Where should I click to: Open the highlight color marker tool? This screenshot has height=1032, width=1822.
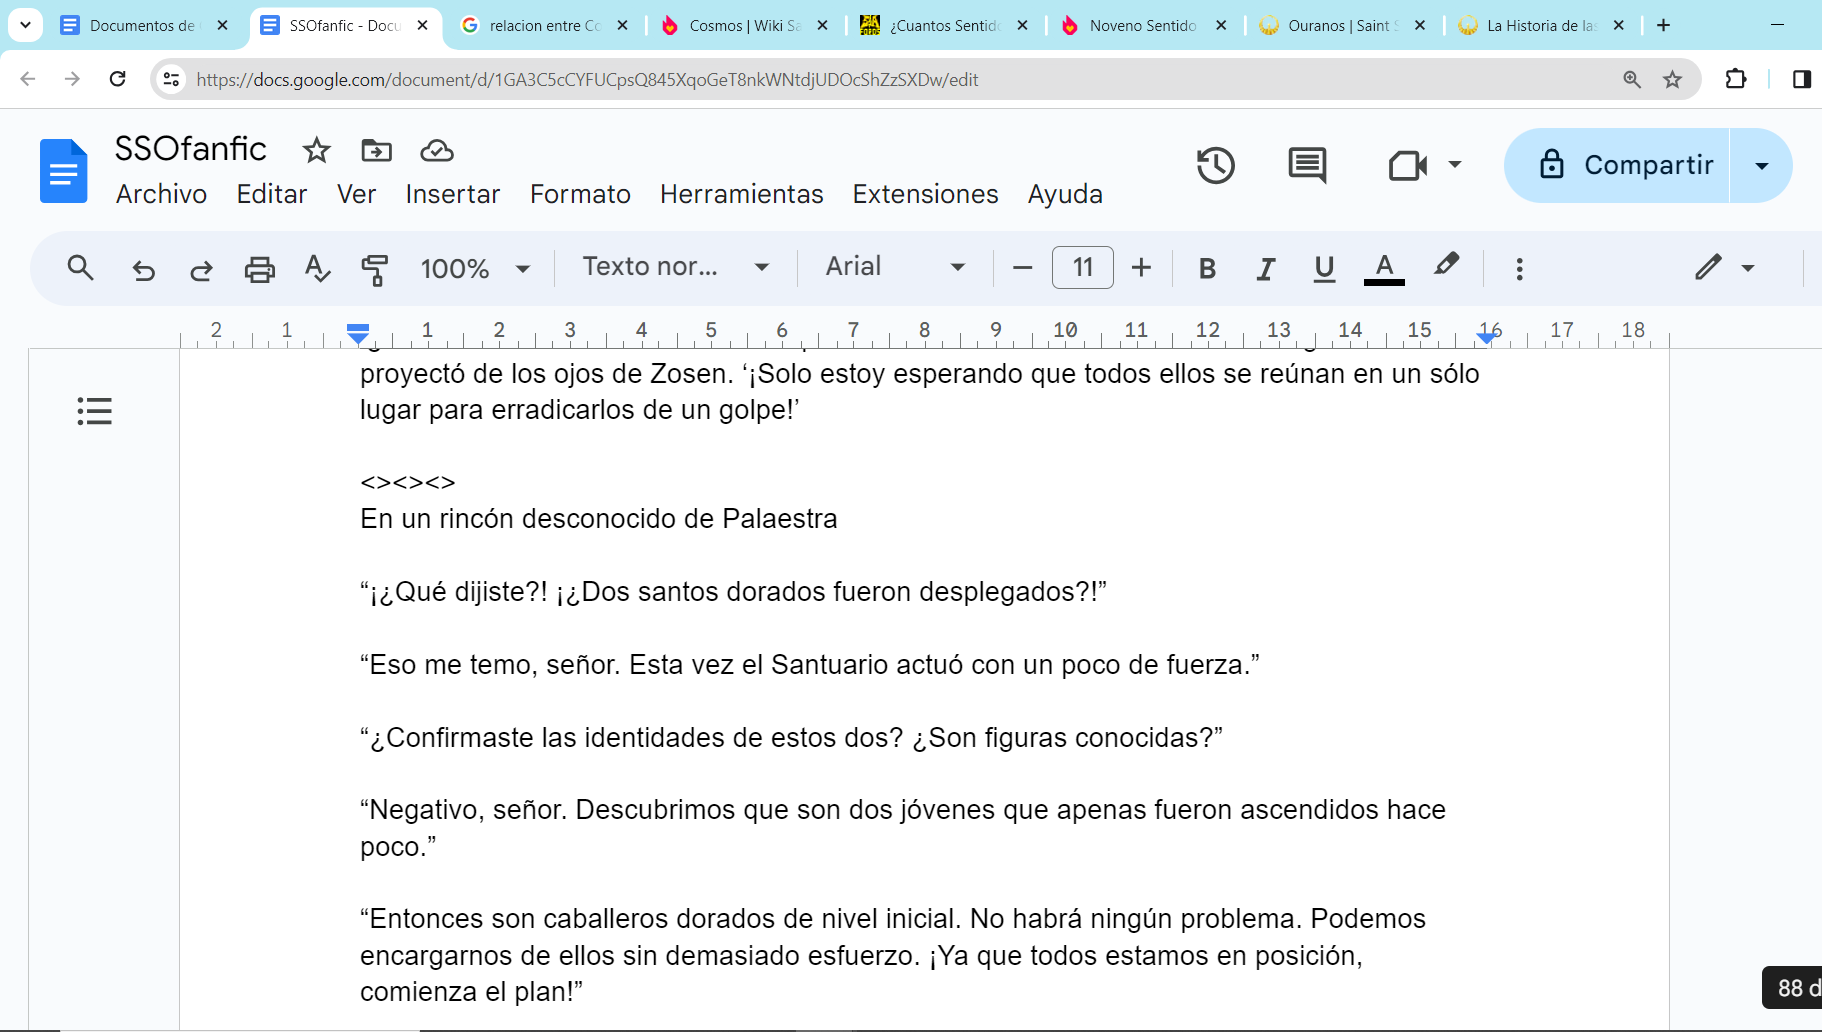[1446, 265]
